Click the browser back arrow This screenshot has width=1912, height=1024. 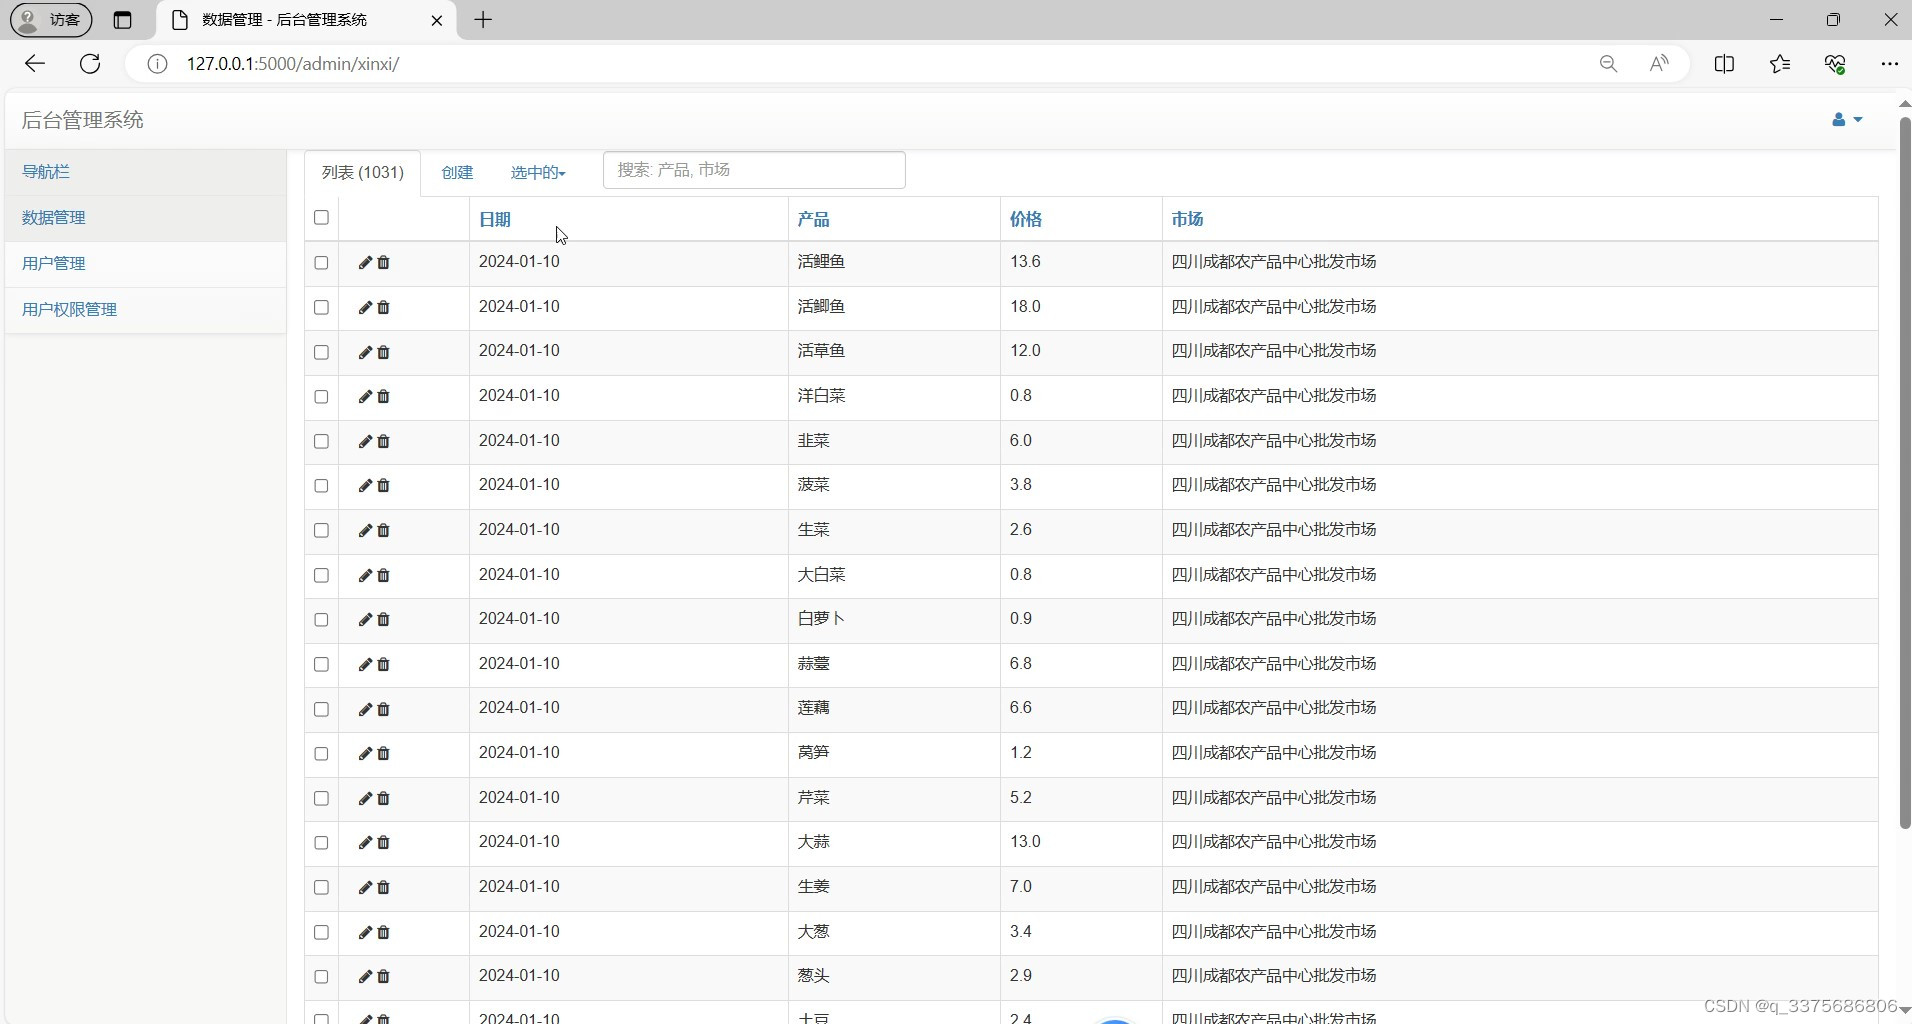(x=35, y=63)
